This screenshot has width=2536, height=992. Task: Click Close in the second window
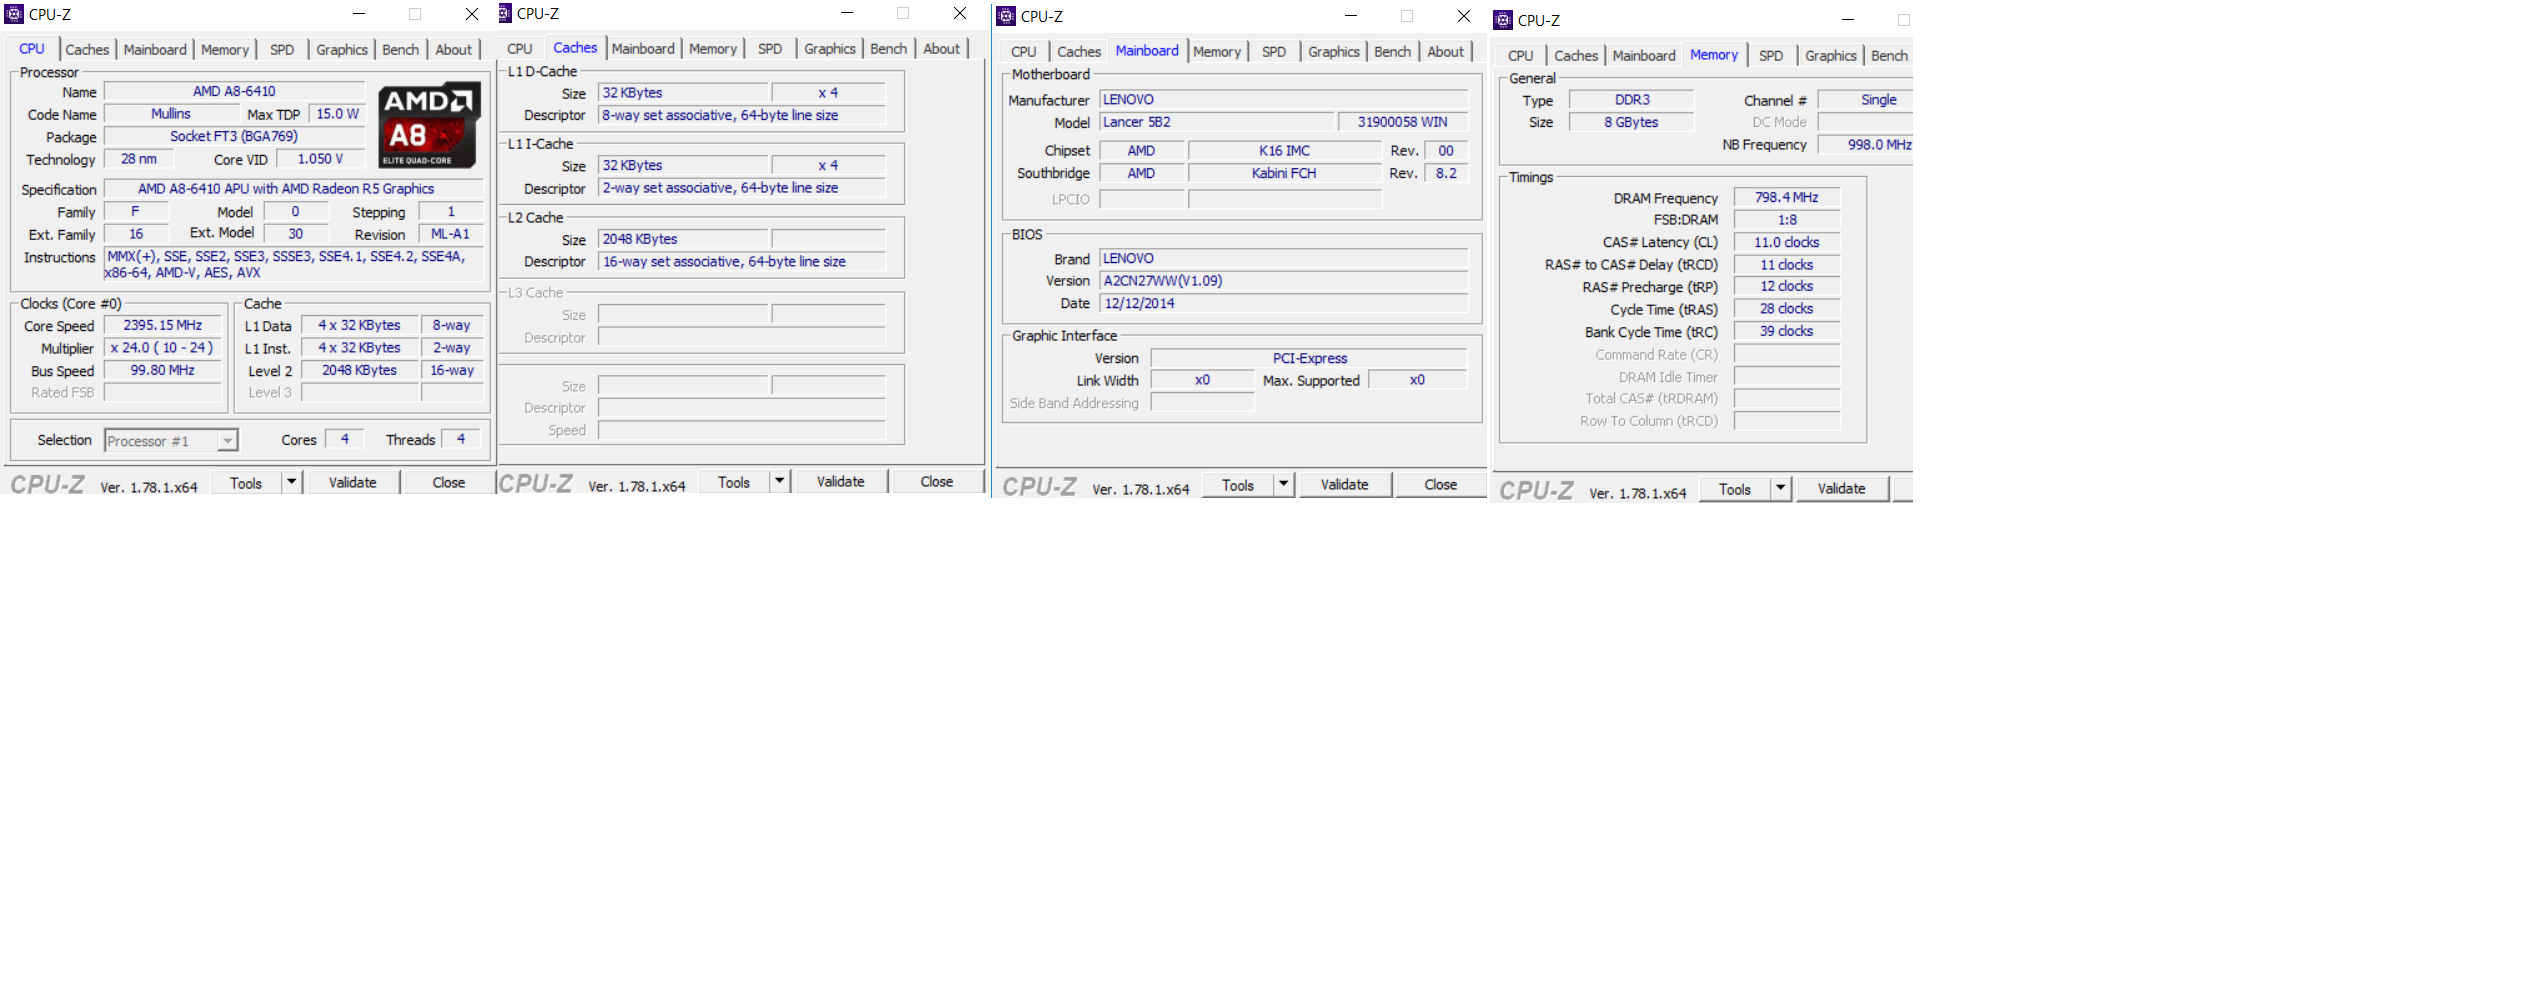[936, 481]
